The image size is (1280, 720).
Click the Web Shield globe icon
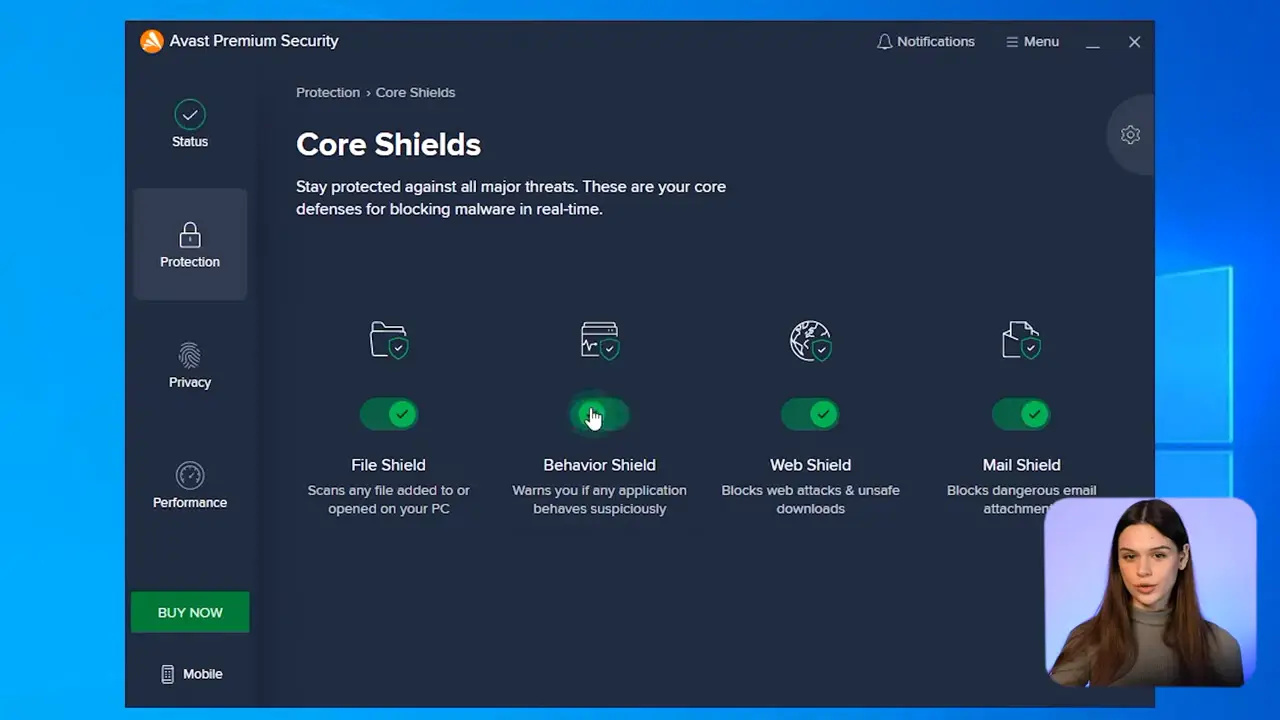point(810,340)
